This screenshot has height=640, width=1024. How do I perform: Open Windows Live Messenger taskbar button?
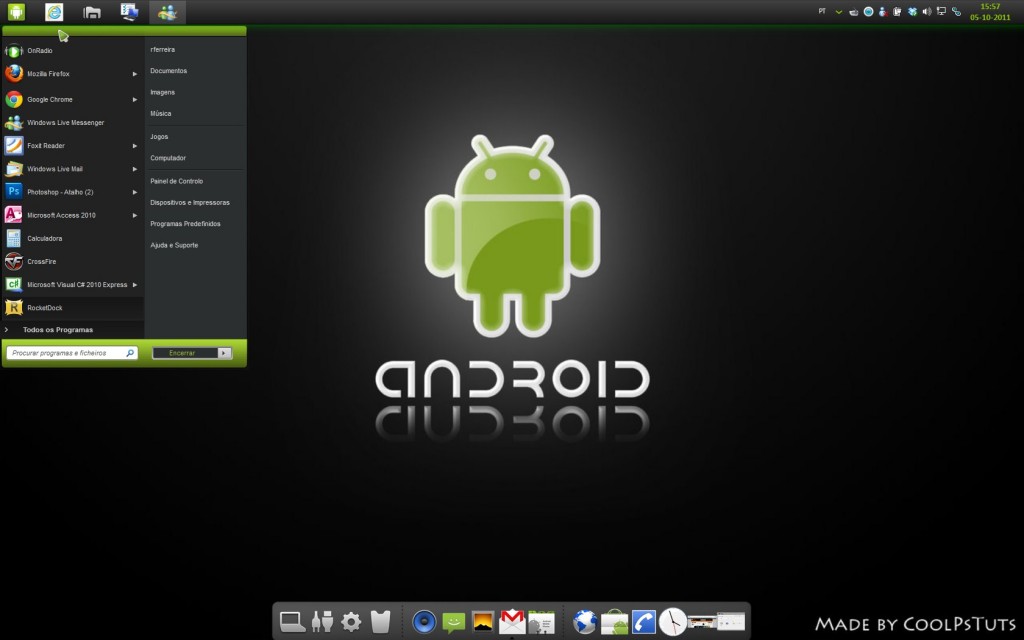point(167,12)
